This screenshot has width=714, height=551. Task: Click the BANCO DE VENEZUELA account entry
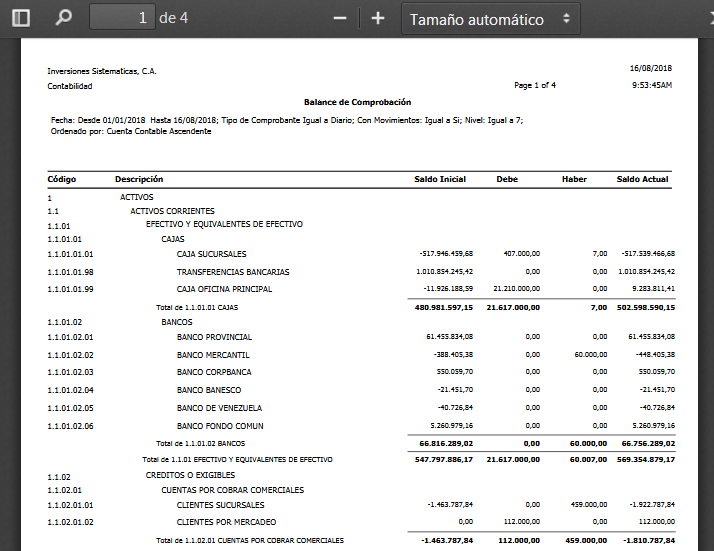219,407
